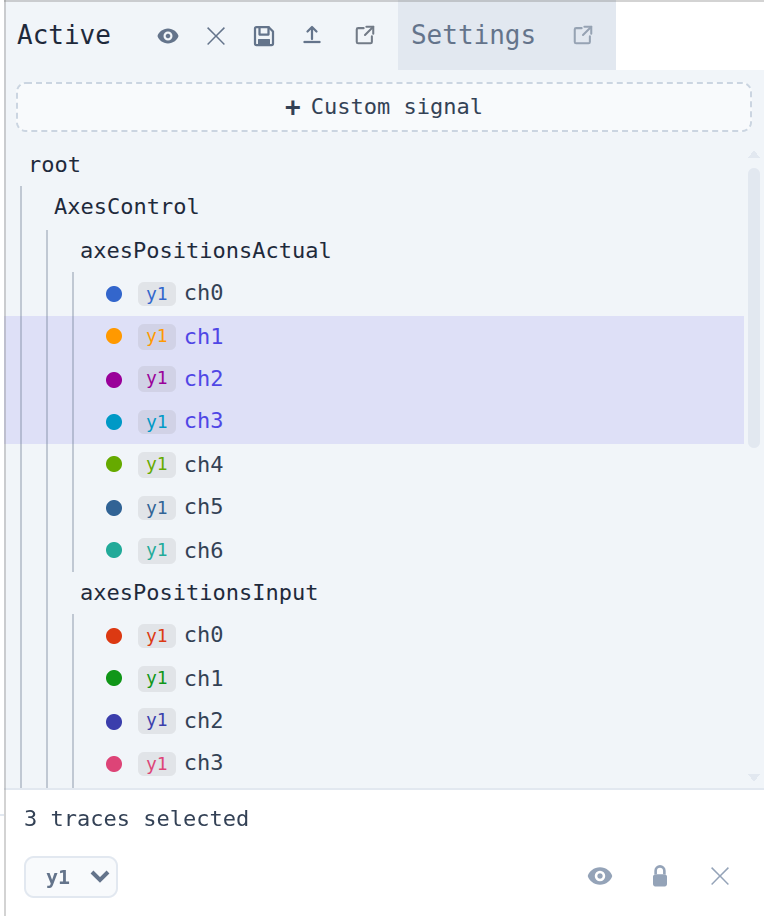
Task: Pop out the Settings tab
Action: click(x=582, y=36)
